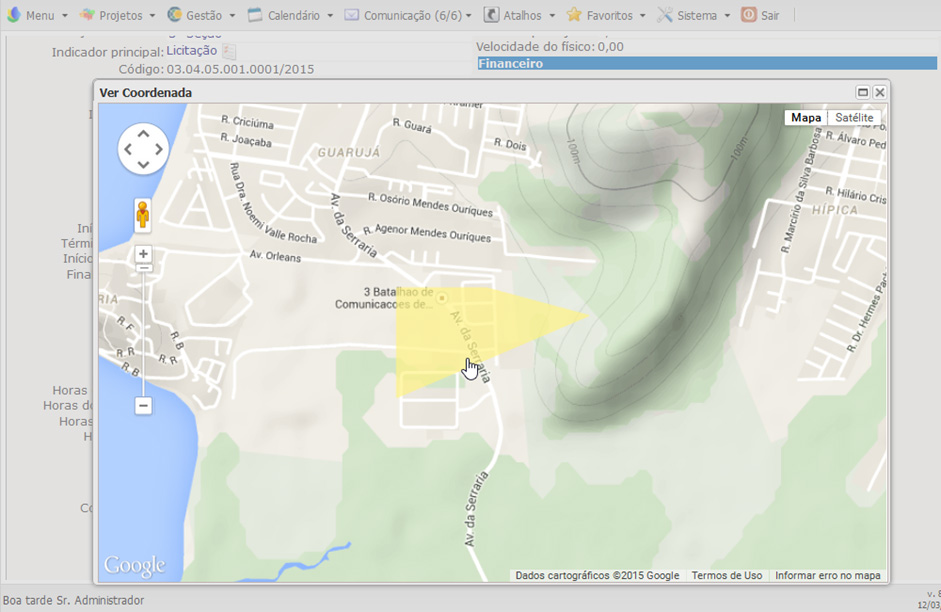Expand the Menu dropdown arrow
The width and height of the screenshot is (941, 612).
65,16
